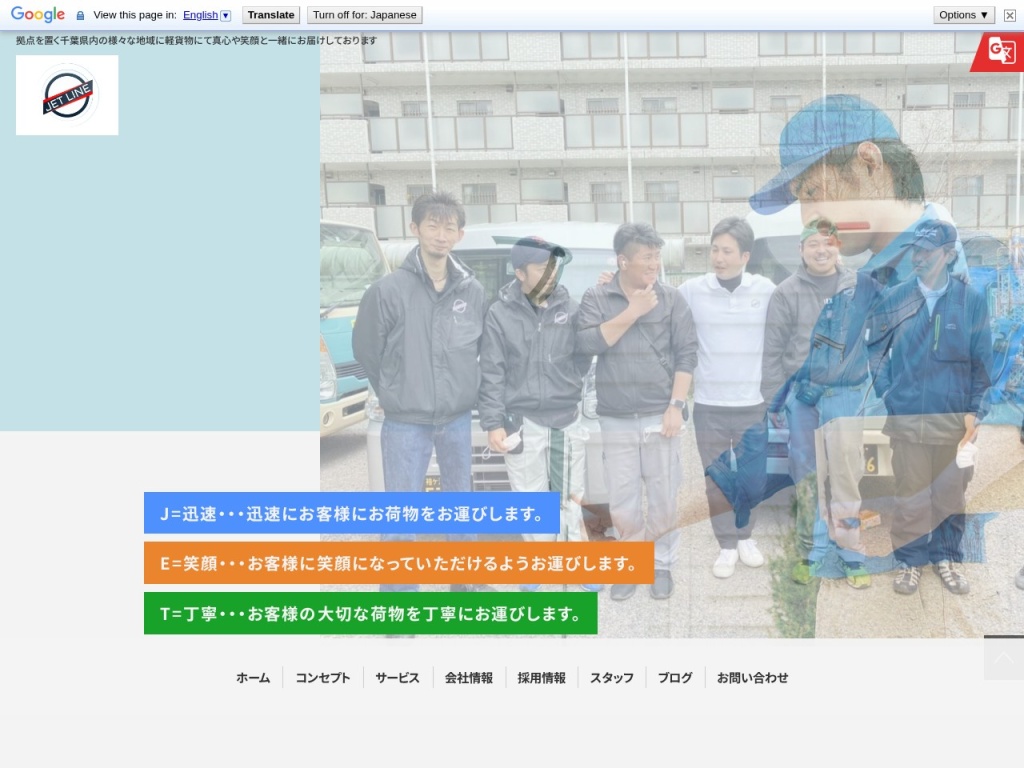Click the JET LINE circular logo
The width and height of the screenshot is (1024, 768).
click(66, 94)
